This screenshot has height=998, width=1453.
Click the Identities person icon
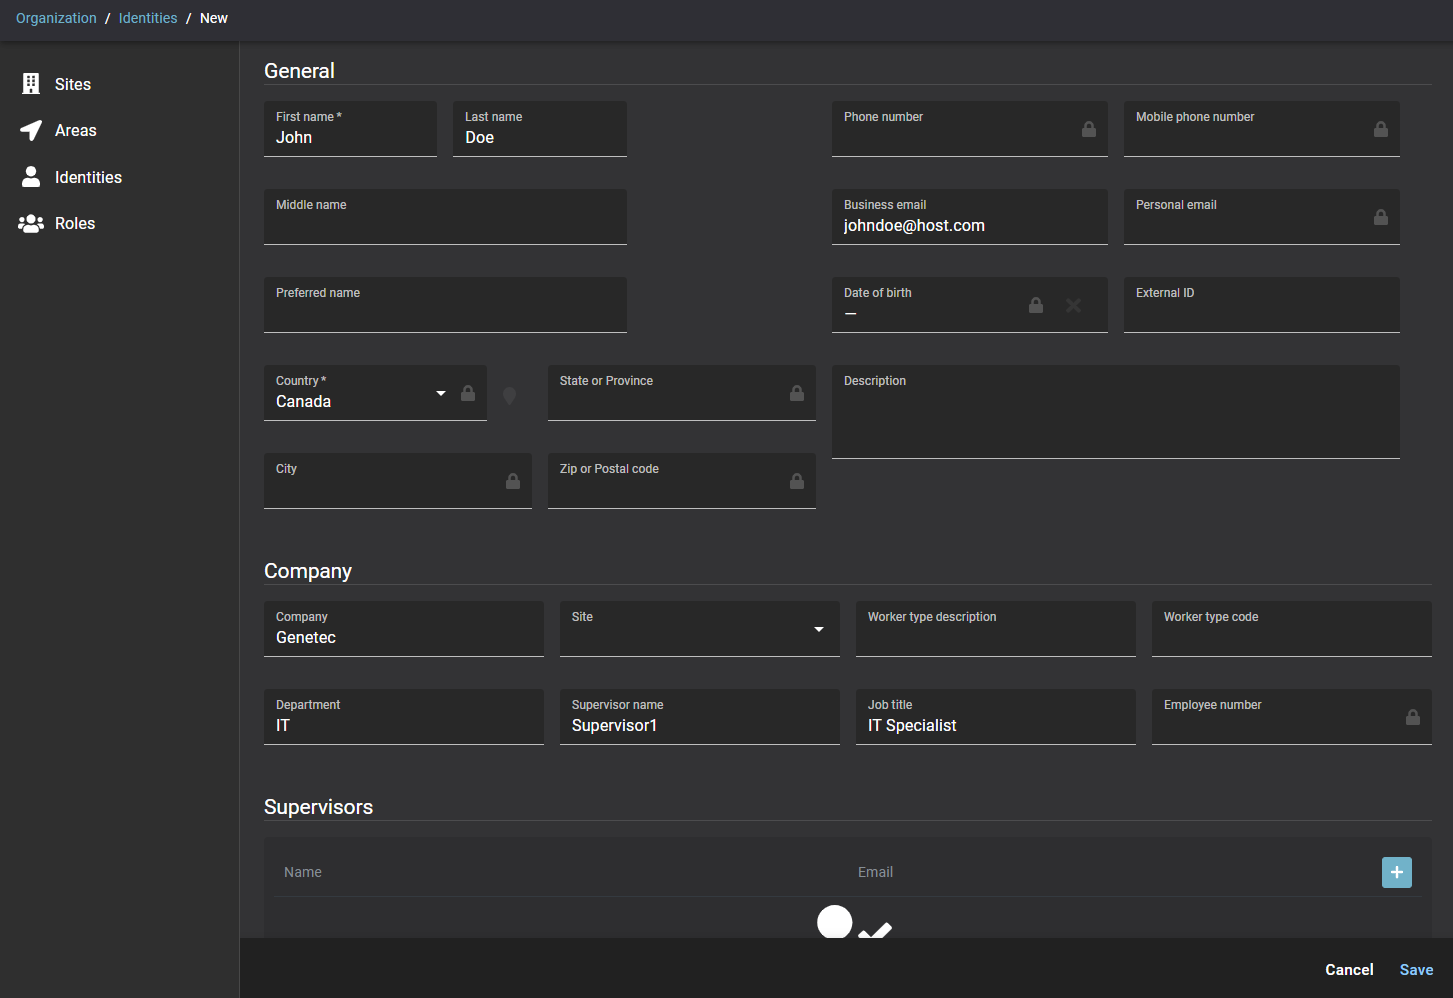31,177
